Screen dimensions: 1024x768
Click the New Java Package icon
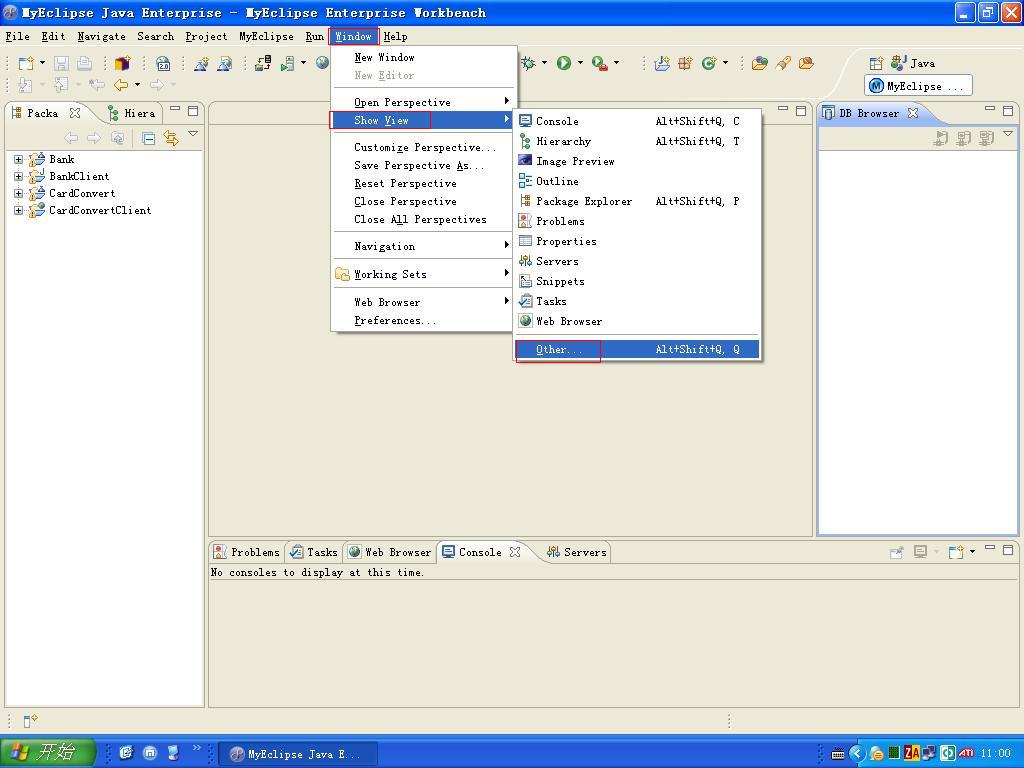coord(684,63)
